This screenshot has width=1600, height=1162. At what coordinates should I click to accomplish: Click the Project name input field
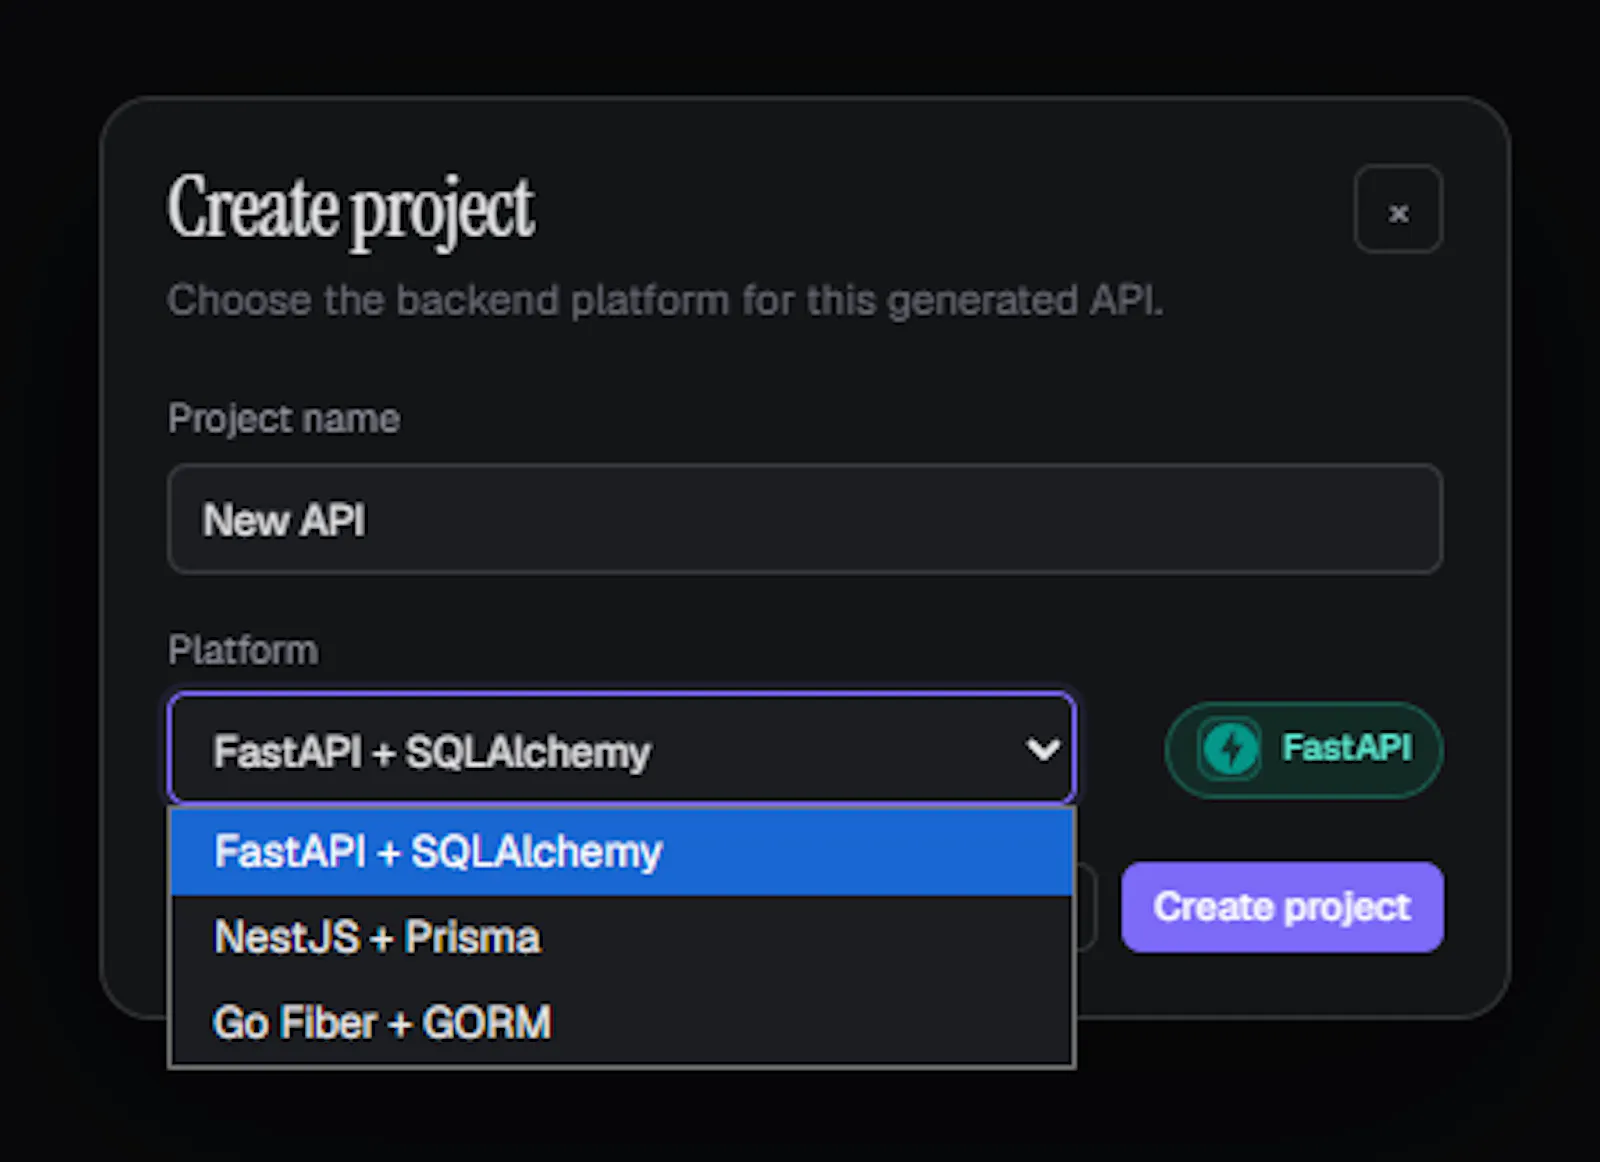(x=805, y=518)
